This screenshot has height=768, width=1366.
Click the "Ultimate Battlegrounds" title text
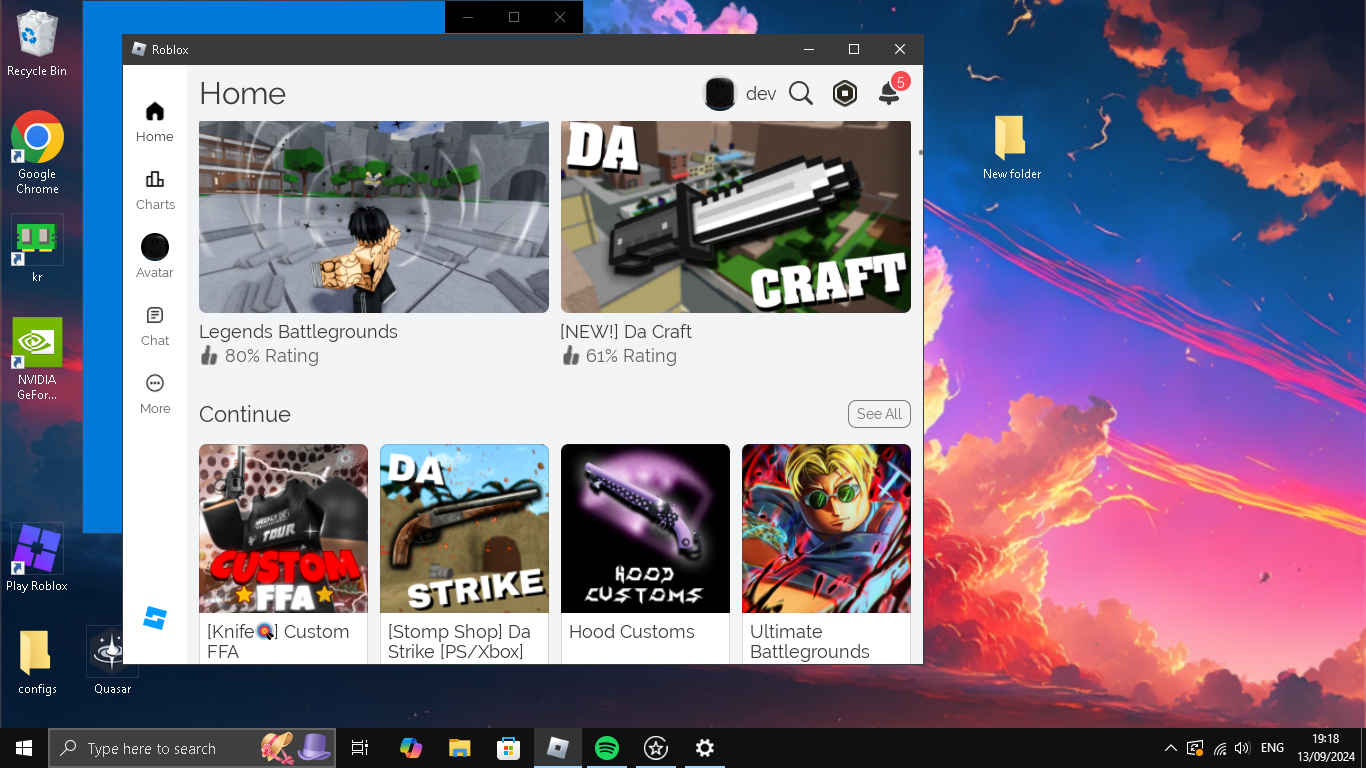(810, 642)
